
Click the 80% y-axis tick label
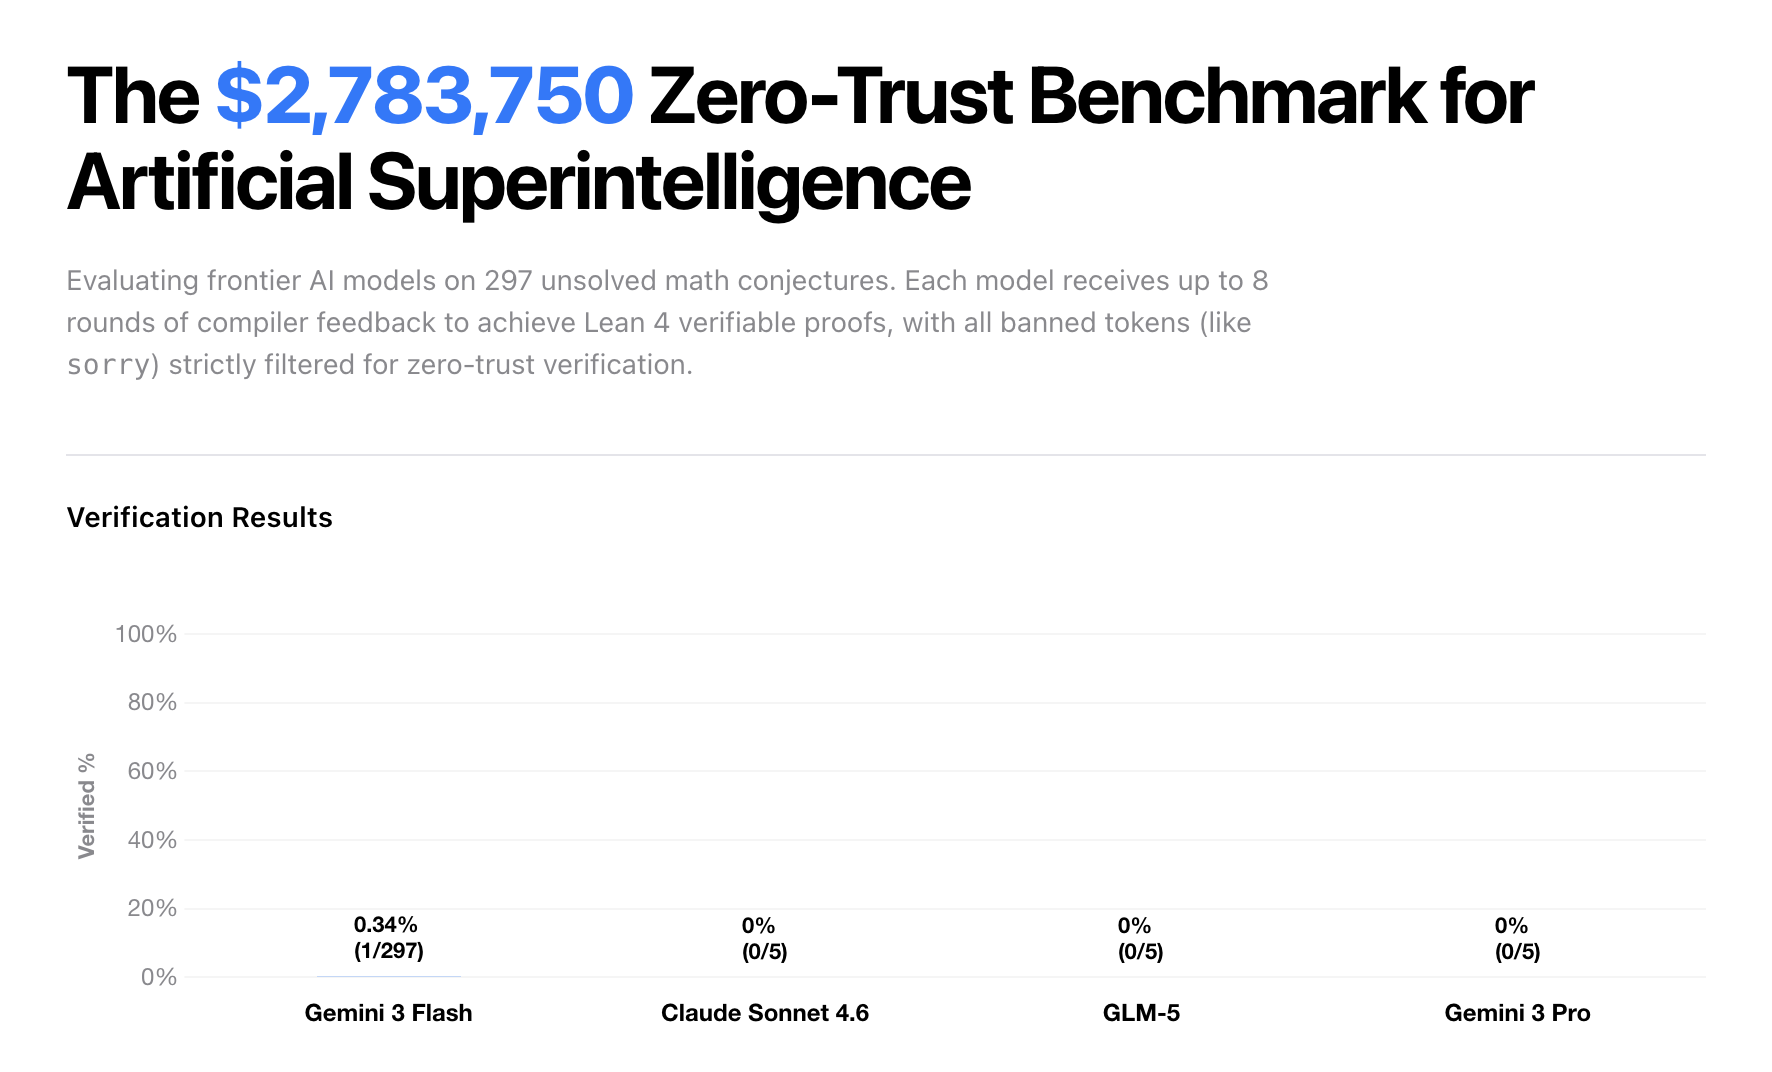[152, 702]
